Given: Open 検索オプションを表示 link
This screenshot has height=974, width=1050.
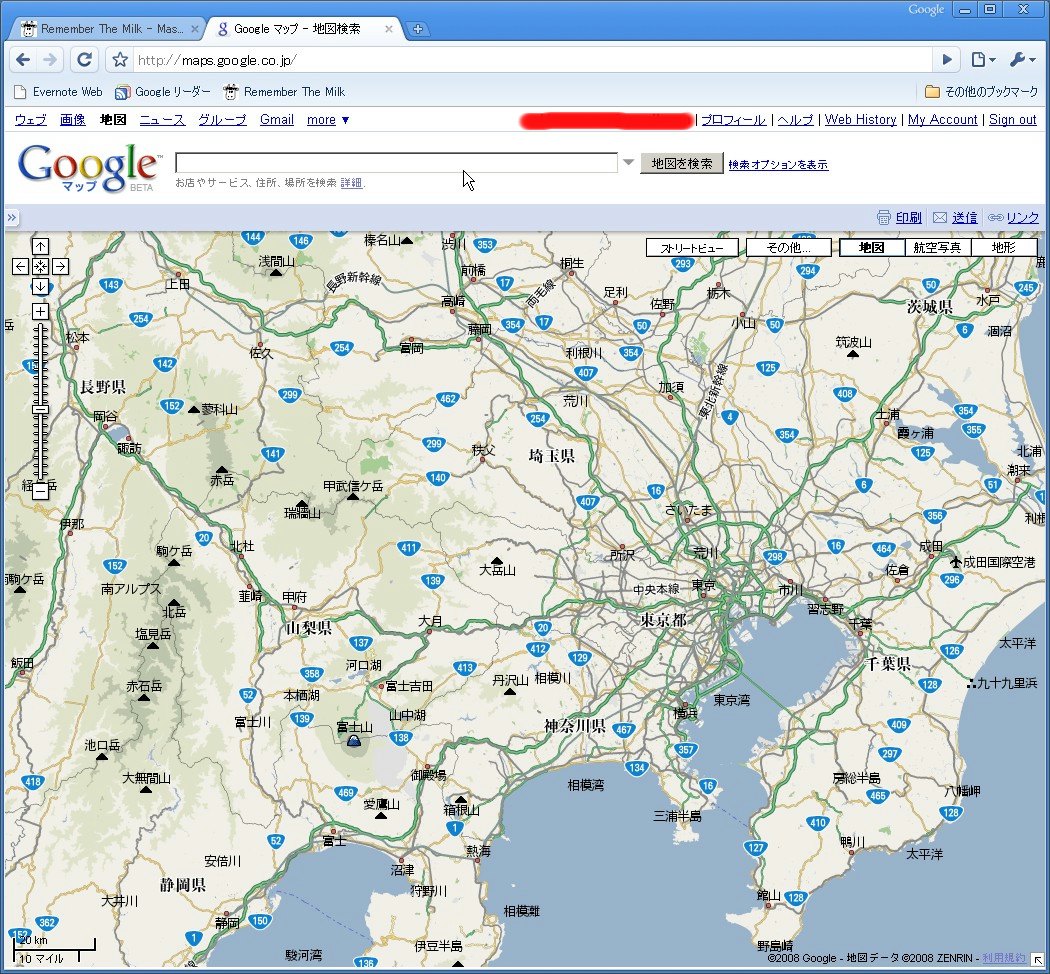Looking at the screenshot, I should coord(778,164).
